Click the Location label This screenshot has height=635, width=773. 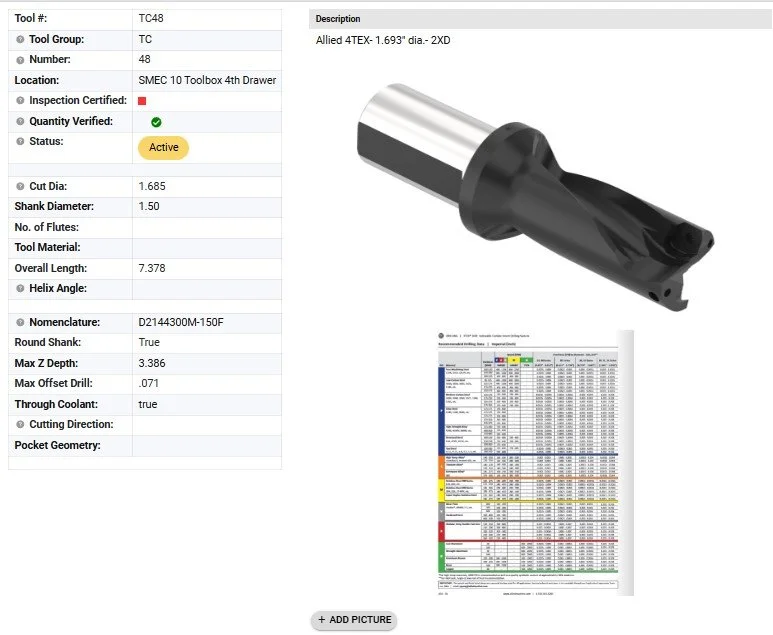click(36, 80)
